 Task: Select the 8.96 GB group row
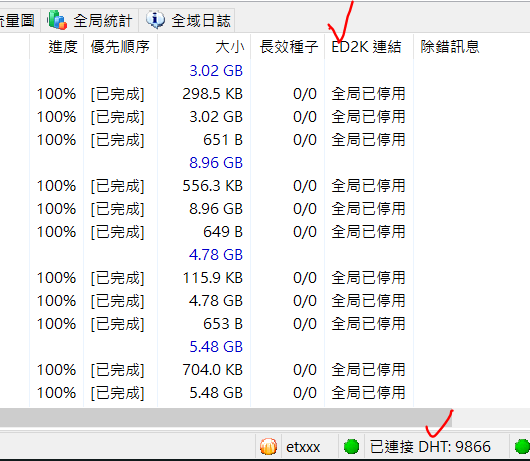[x=265, y=163]
